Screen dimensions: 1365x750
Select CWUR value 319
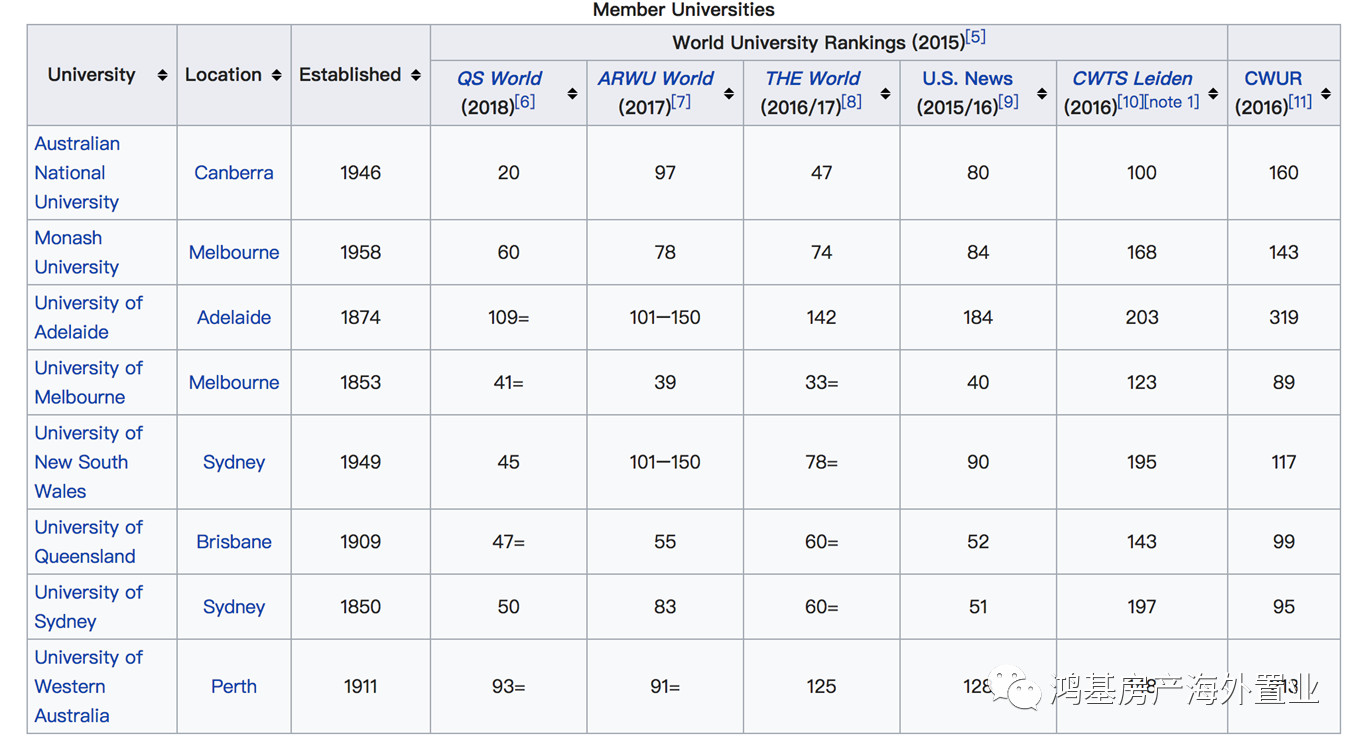pyautogui.click(x=1283, y=318)
